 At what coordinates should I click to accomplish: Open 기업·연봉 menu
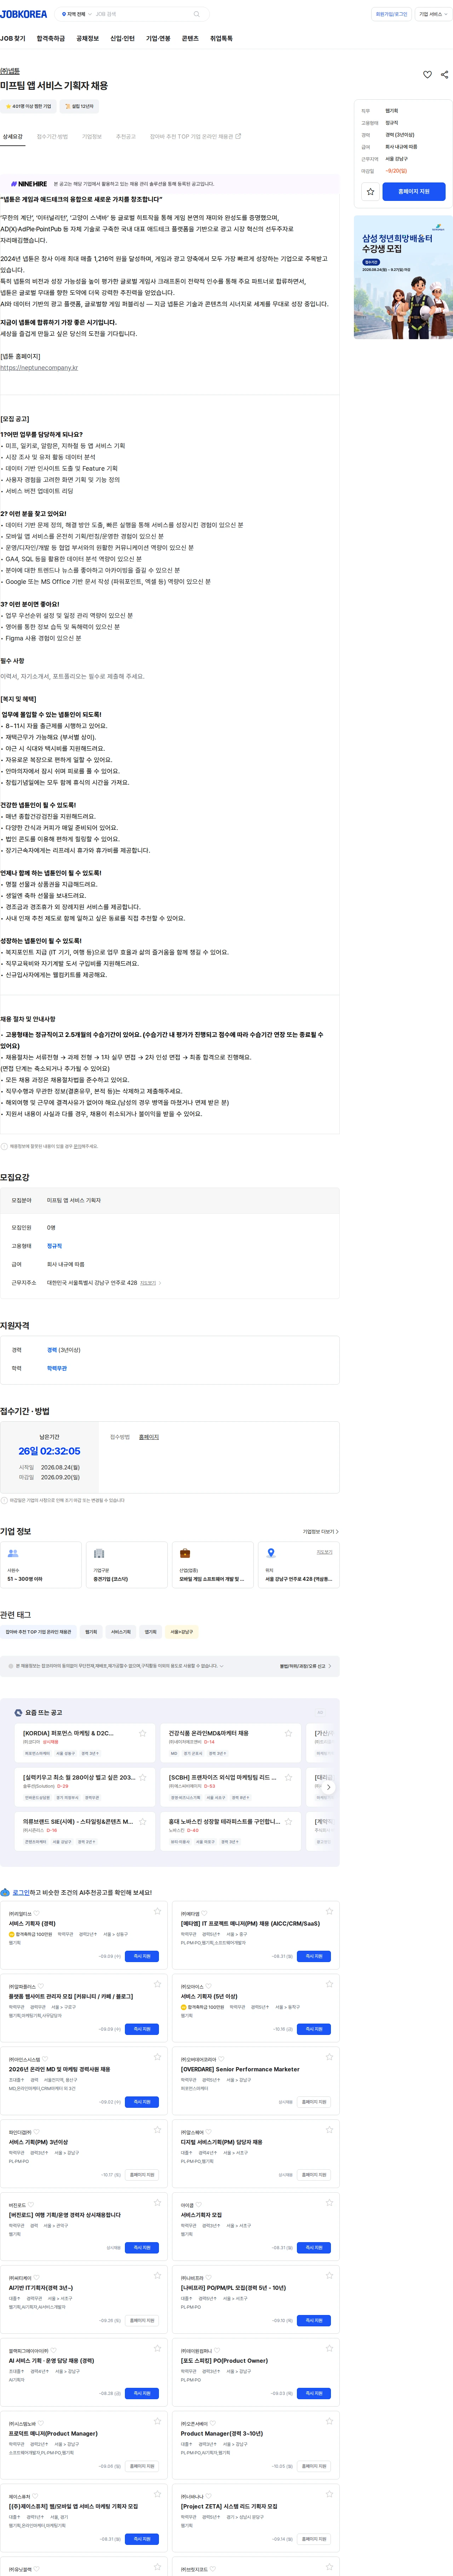158,38
